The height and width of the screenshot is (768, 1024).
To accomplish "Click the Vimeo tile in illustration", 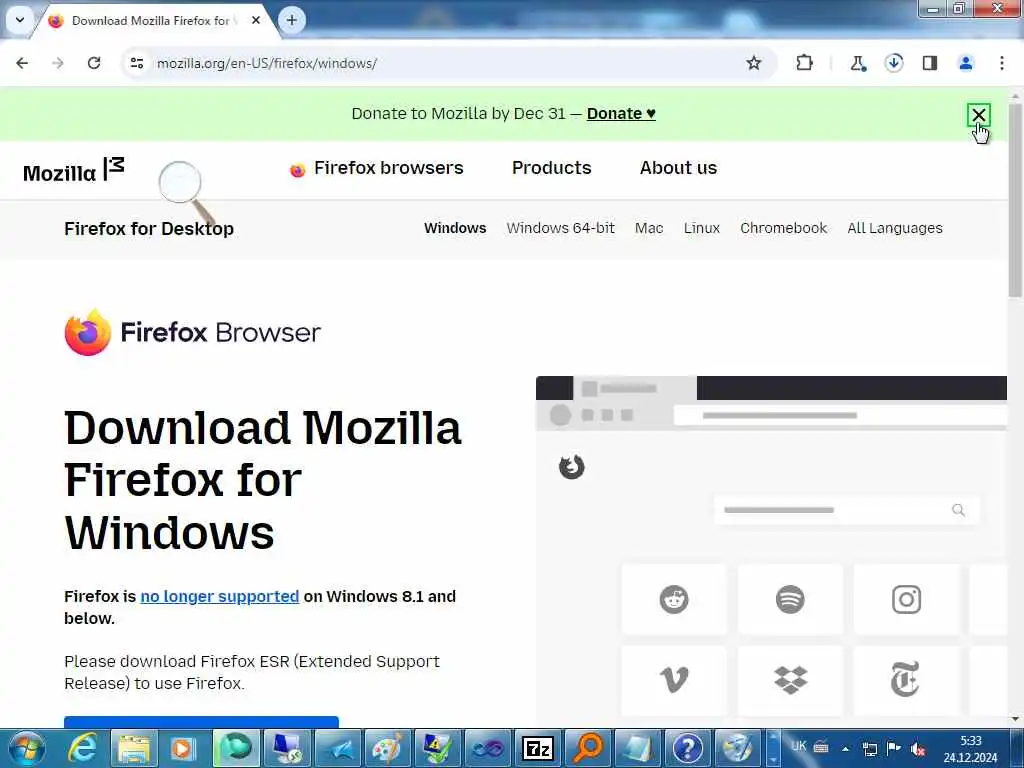I will tap(674, 680).
